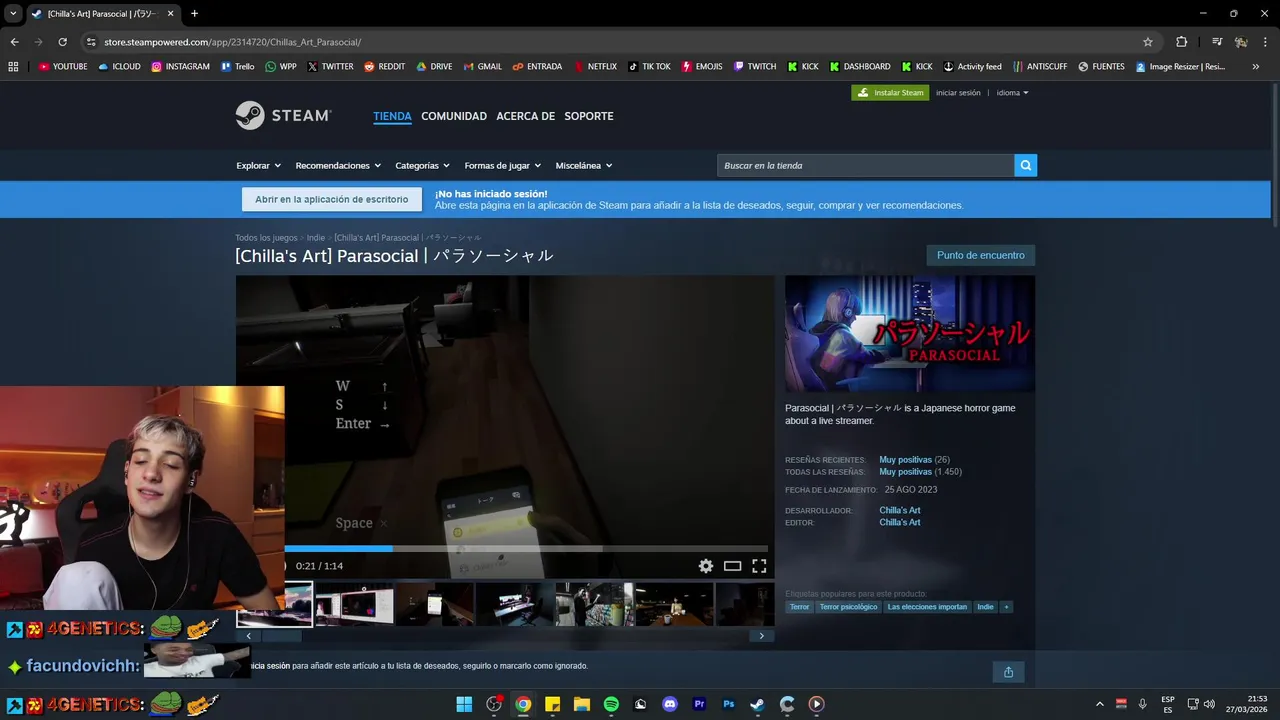Expand the Recomendaciones dropdown
The image size is (1280, 720).
click(338, 166)
